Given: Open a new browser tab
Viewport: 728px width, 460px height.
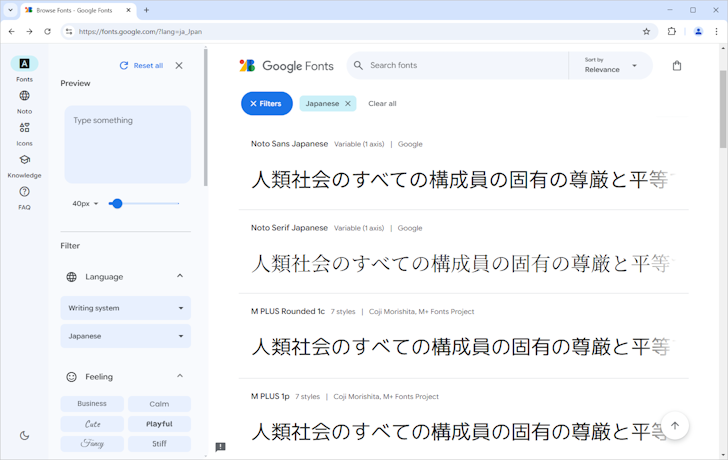Looking at the screenshot, I should pos(146,10).
